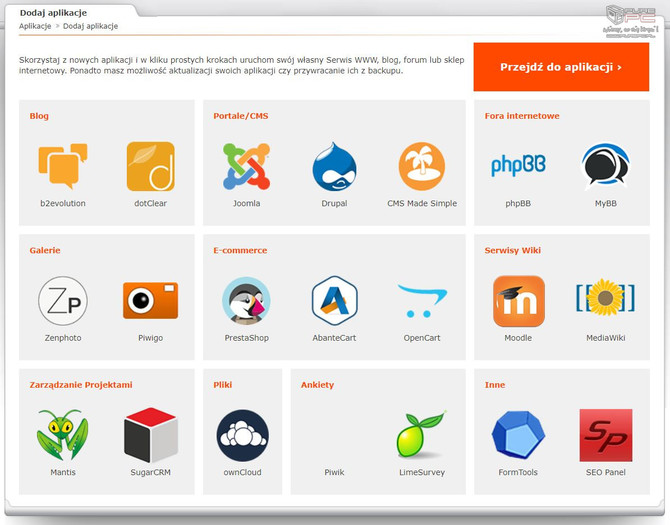The height and width of the screenshot is (525, 670).
Task: Click the Zenphoto caption text
Action: point(63,337)
